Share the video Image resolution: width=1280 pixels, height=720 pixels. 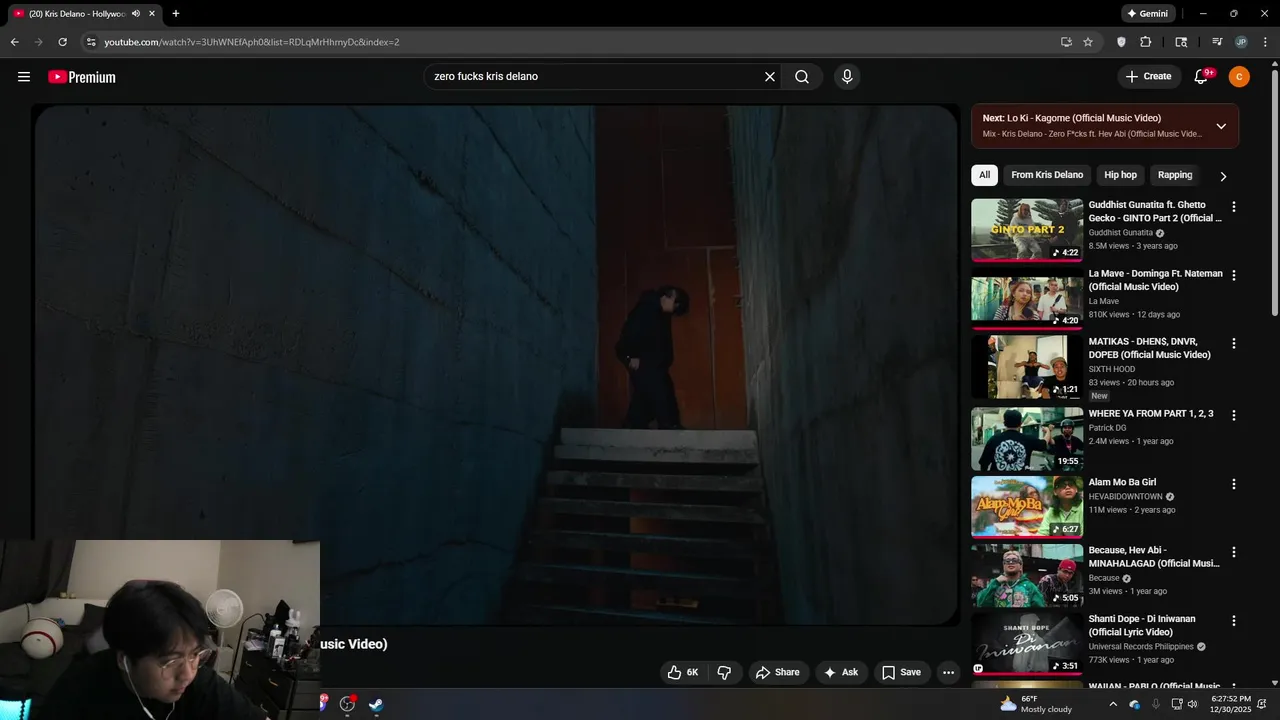pyautogui.click(x=777, y=672)
